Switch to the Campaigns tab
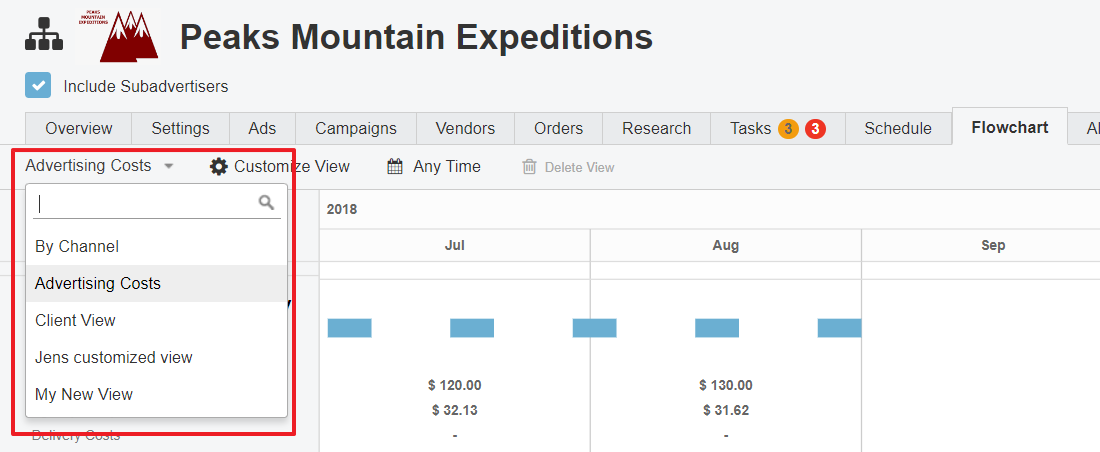1100x452 pixels. (x=355, y=129)
